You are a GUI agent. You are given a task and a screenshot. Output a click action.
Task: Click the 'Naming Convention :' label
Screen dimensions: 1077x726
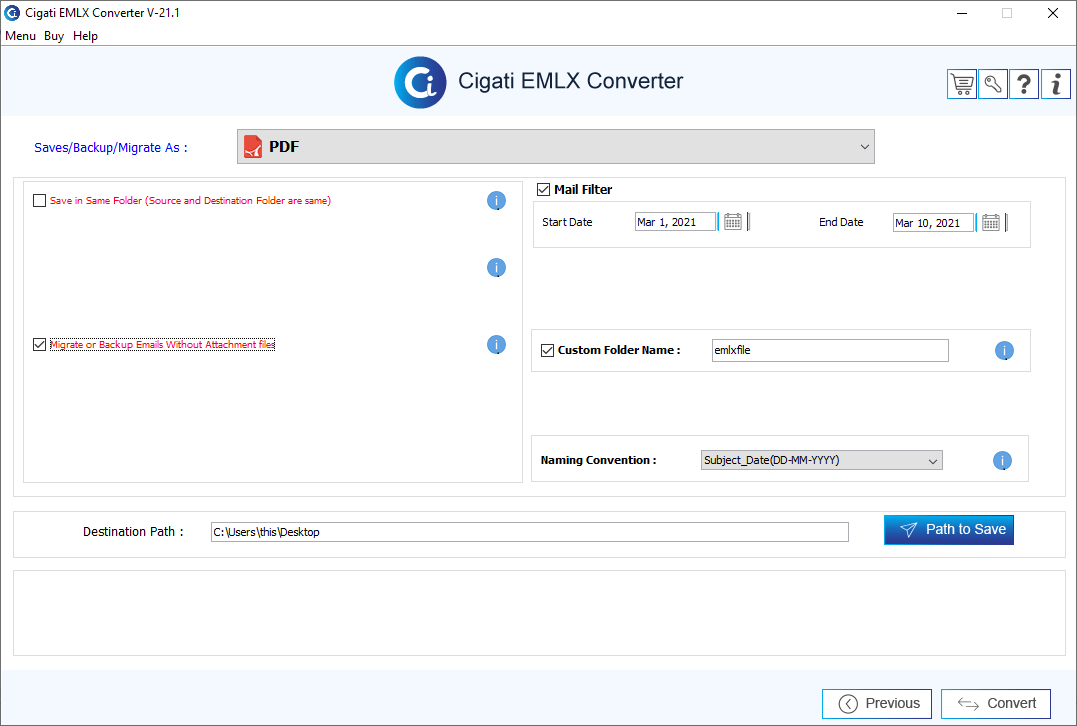[598, 460]
